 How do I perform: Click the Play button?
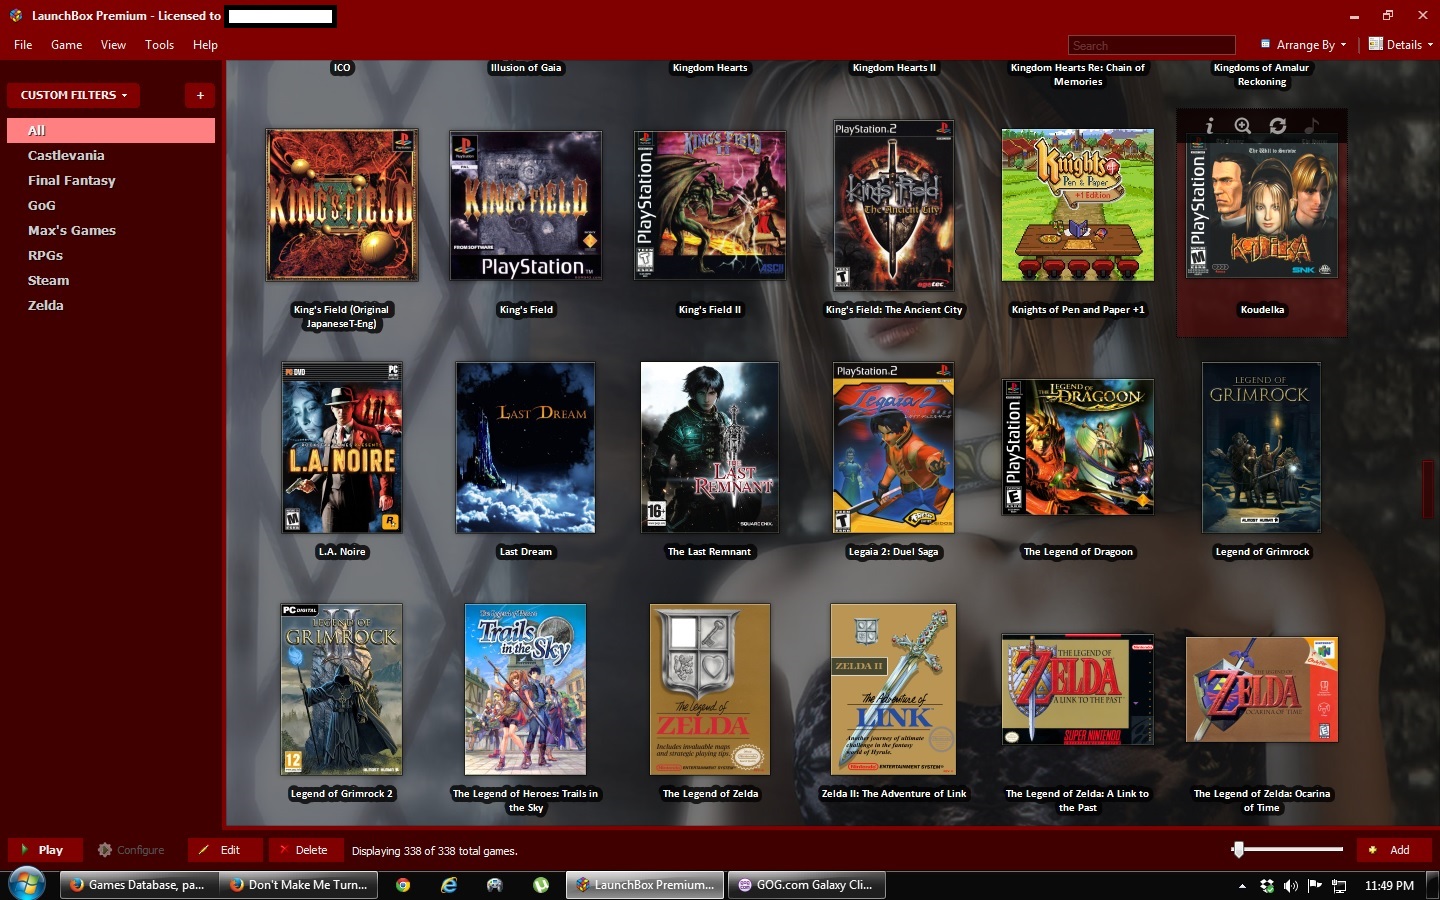(45, 850)
